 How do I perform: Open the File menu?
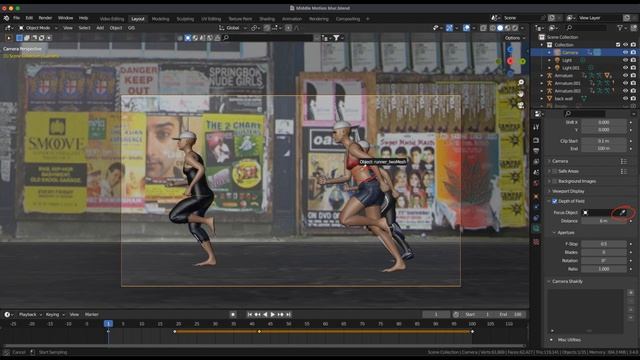(x=16, y=18)
